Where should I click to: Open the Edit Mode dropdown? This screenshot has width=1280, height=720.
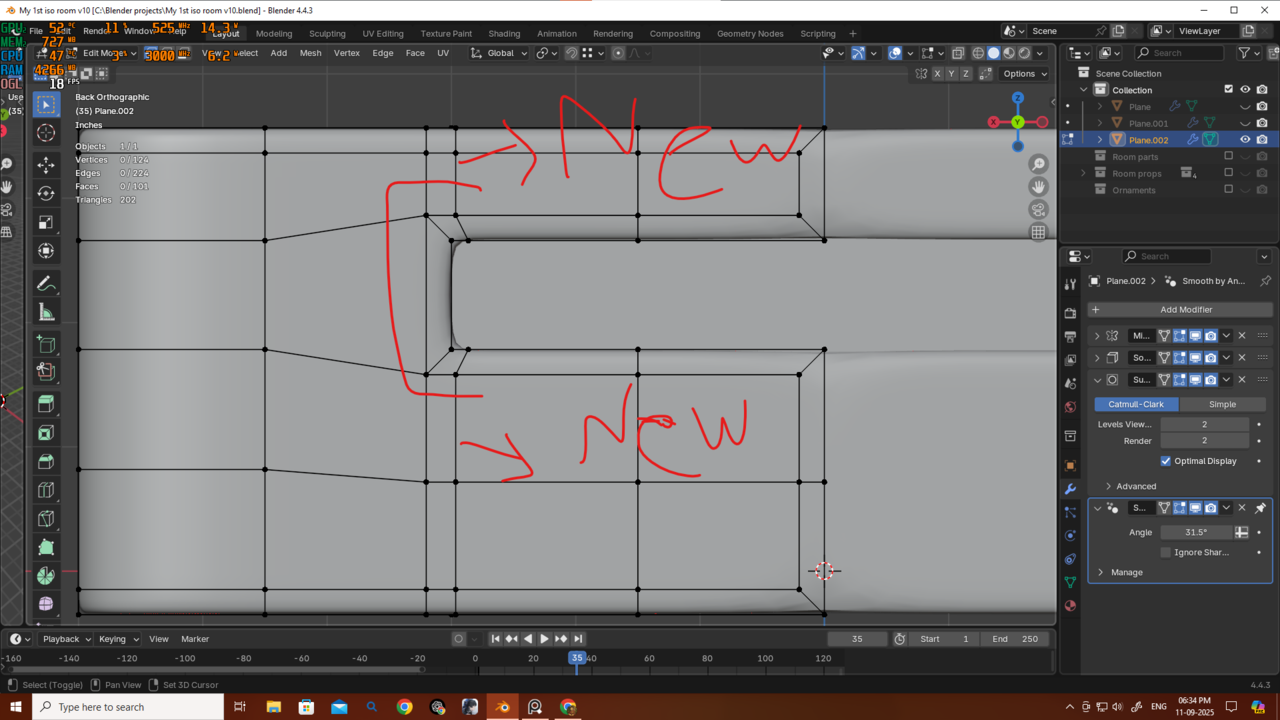pos(100,53)
